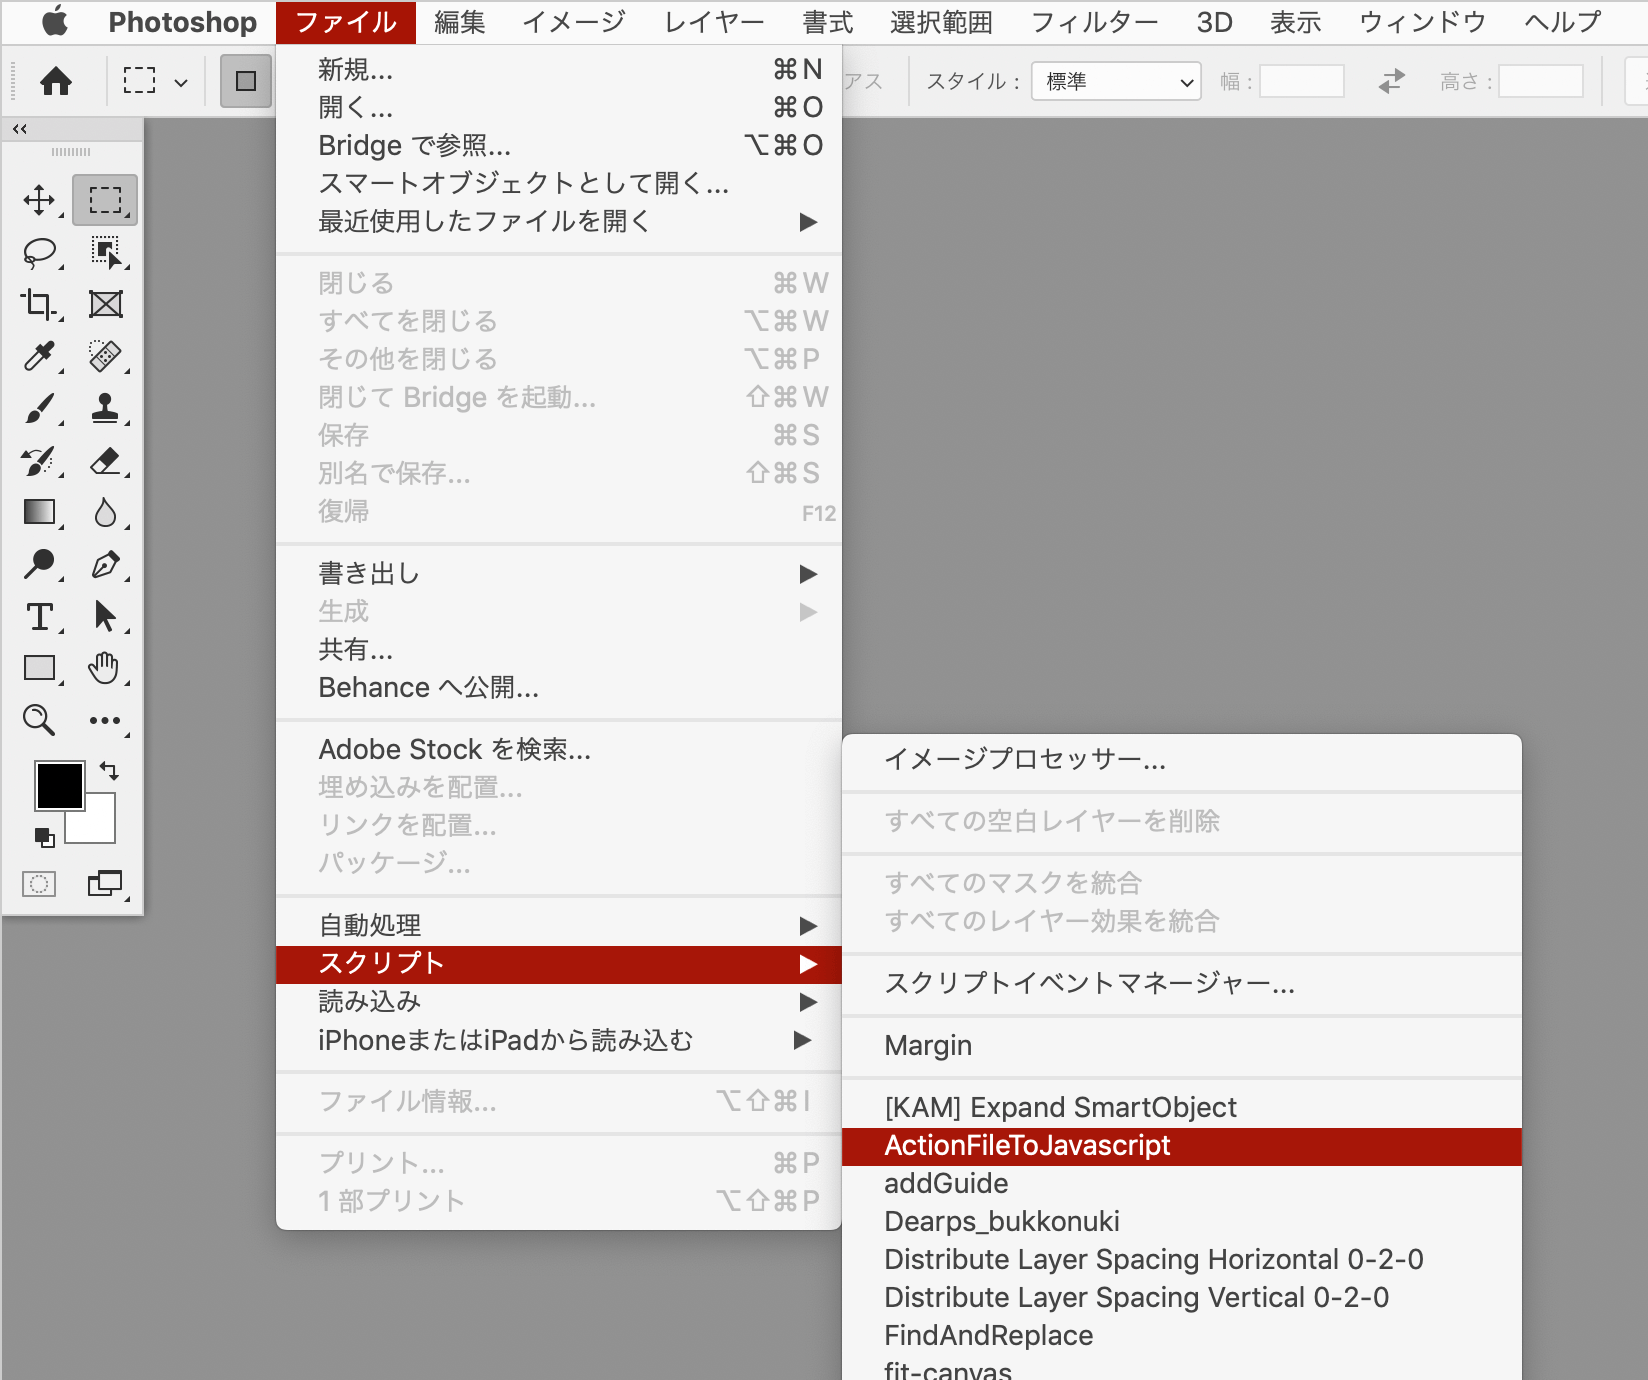The image size is (1648, 1380).
Task: Select the Object Selection tool
Action: coord(105,252)
